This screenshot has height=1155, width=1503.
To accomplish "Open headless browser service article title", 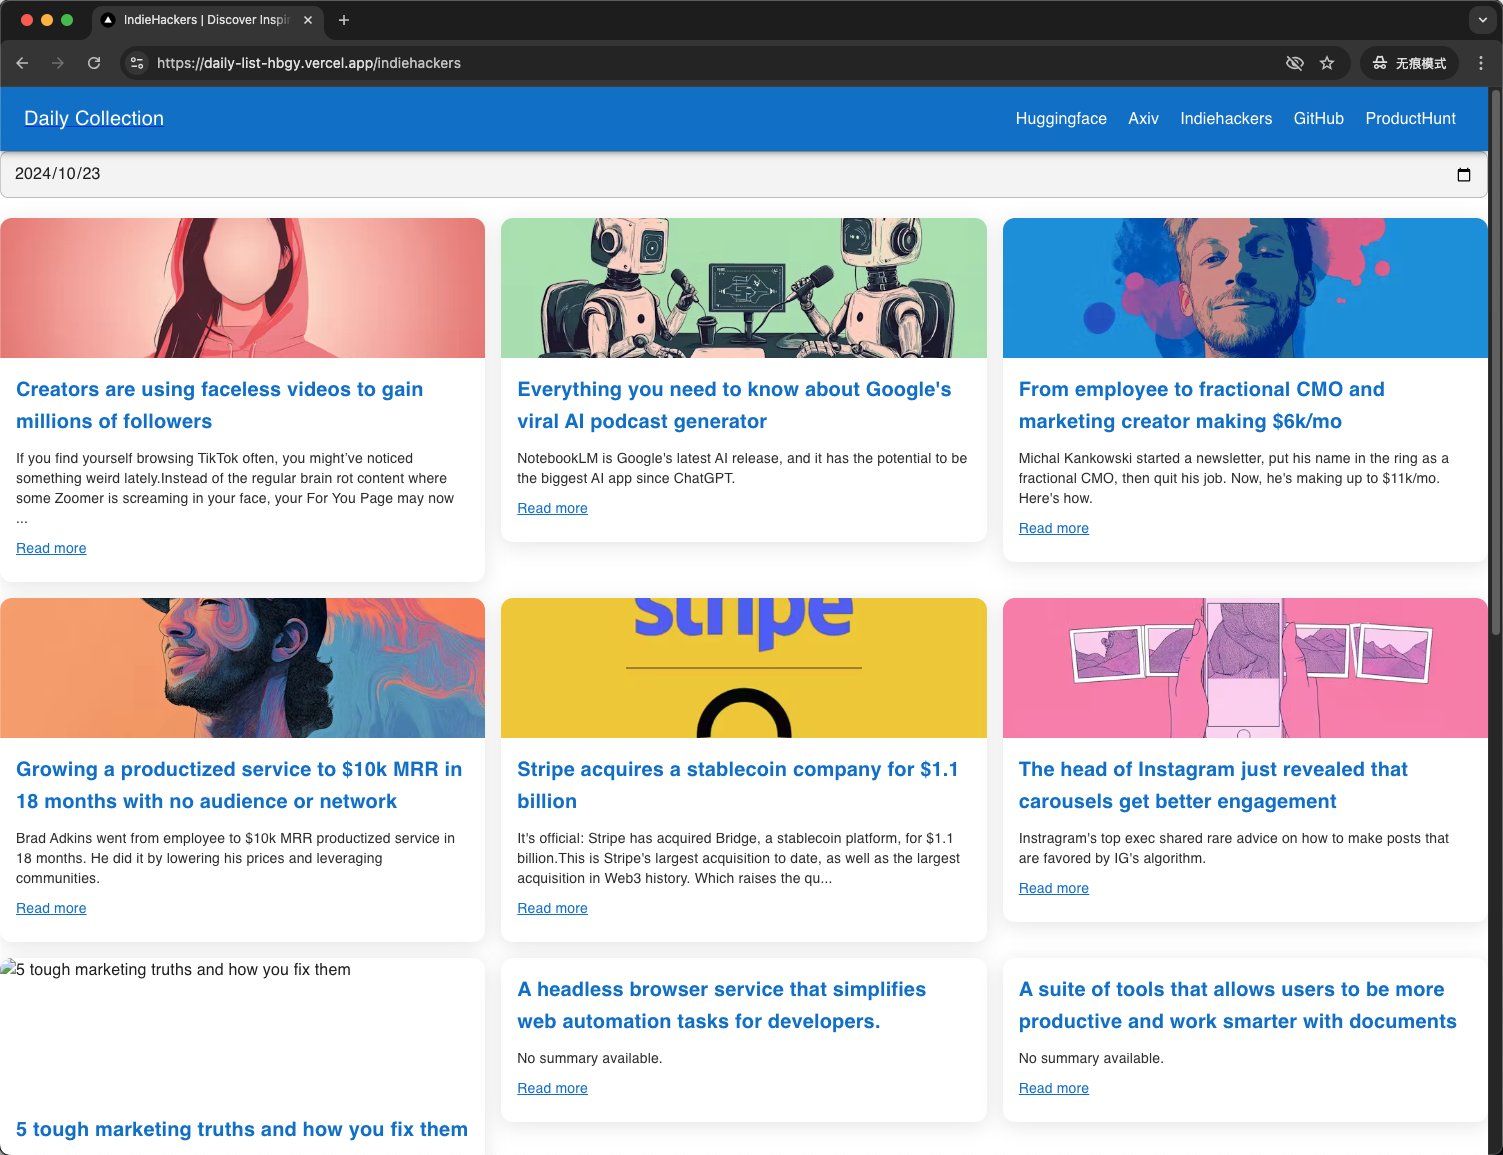I will point(721,1005).
